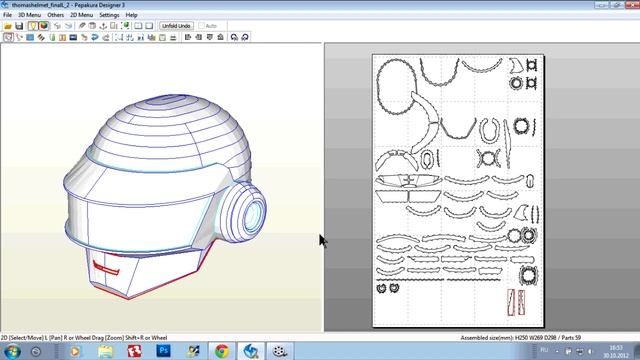Click the pen-shaped edge tool icon
This screenshot has width=640, height=360.
82,26
